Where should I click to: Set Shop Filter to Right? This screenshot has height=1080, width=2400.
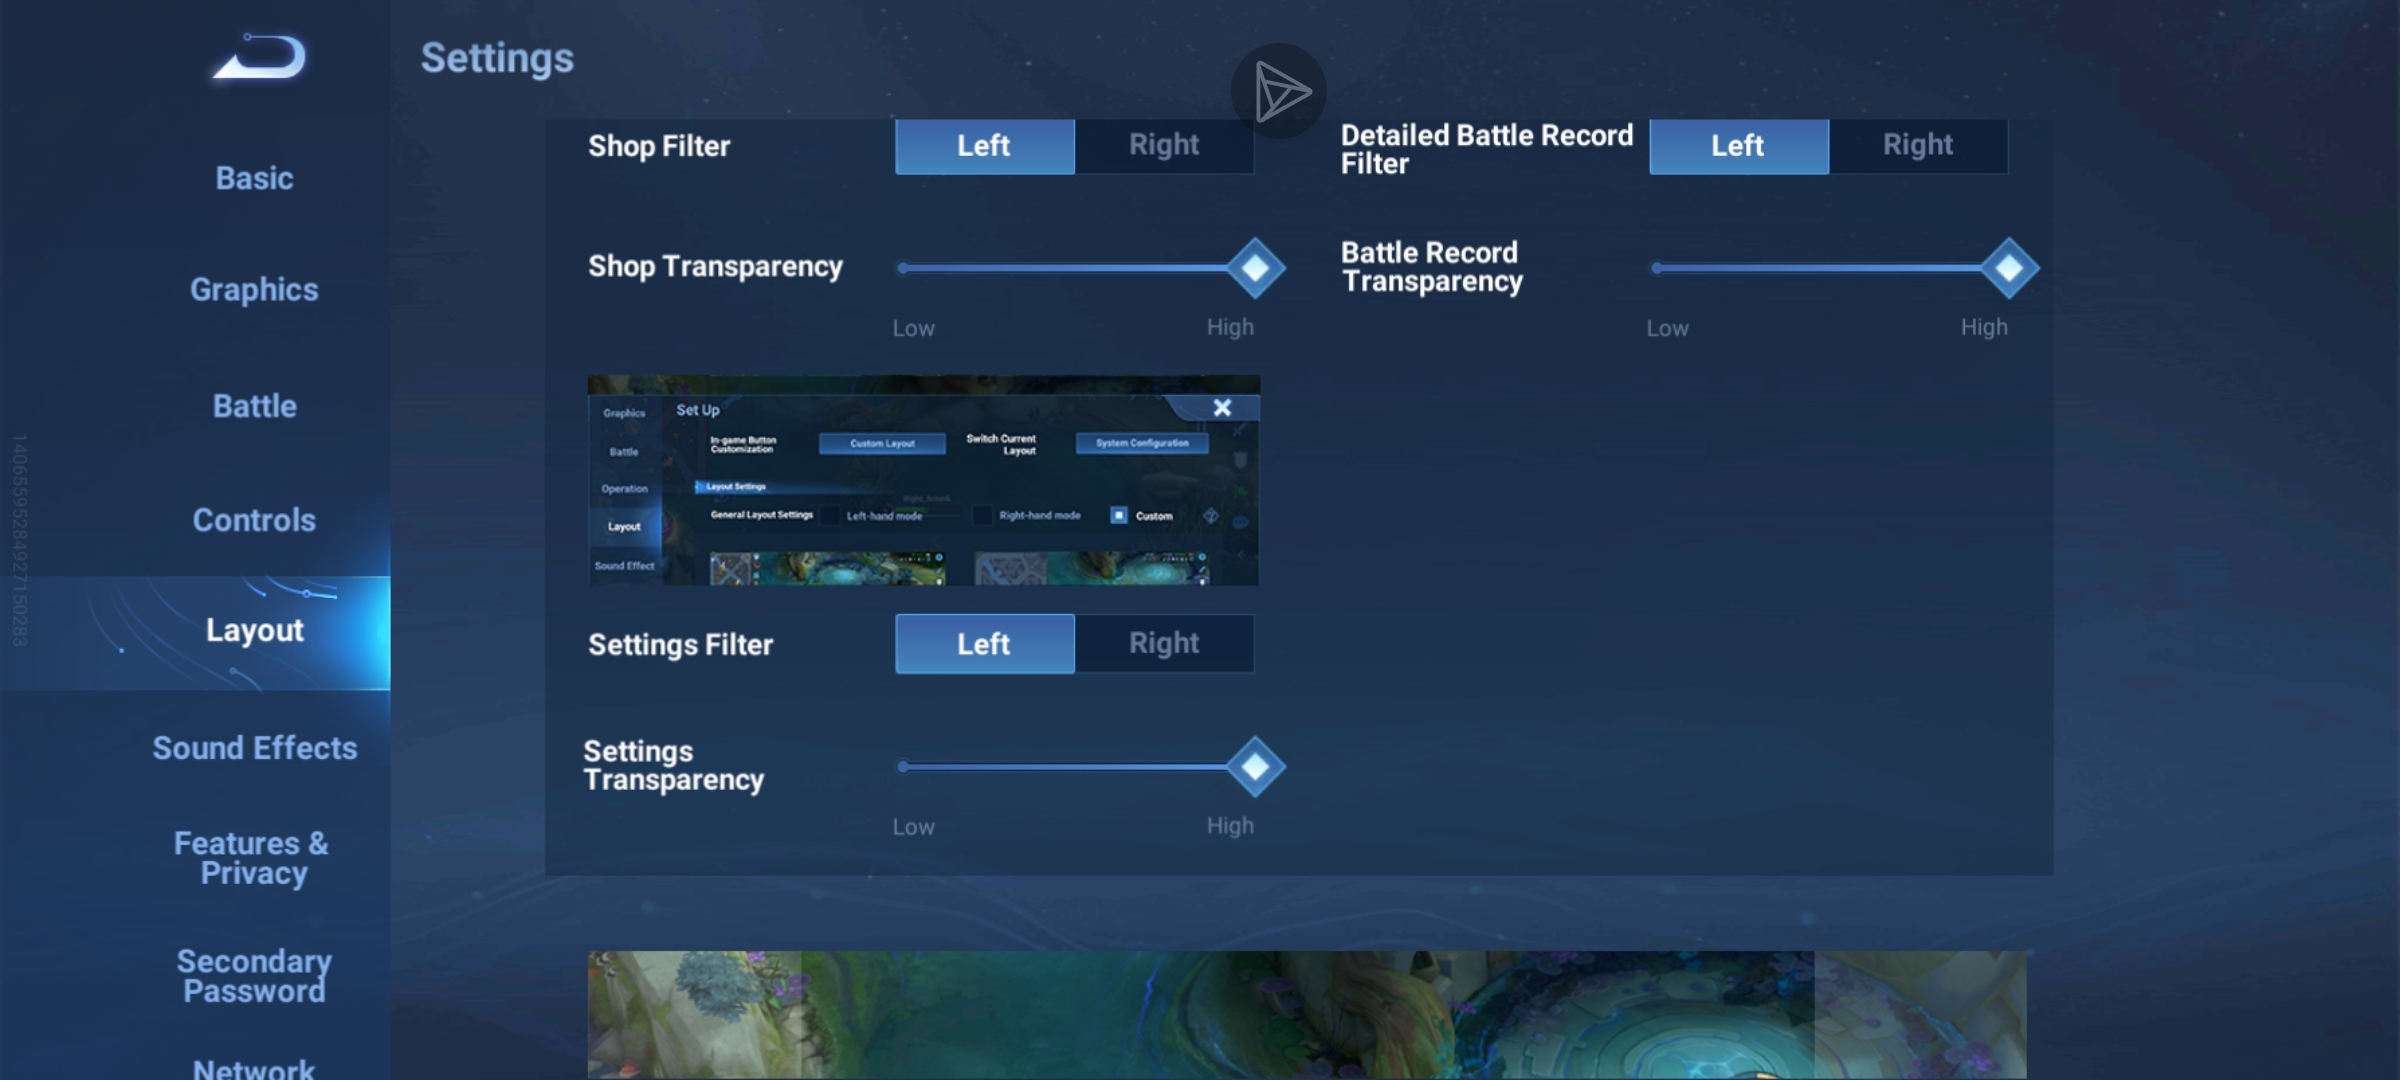(1164, 146)
